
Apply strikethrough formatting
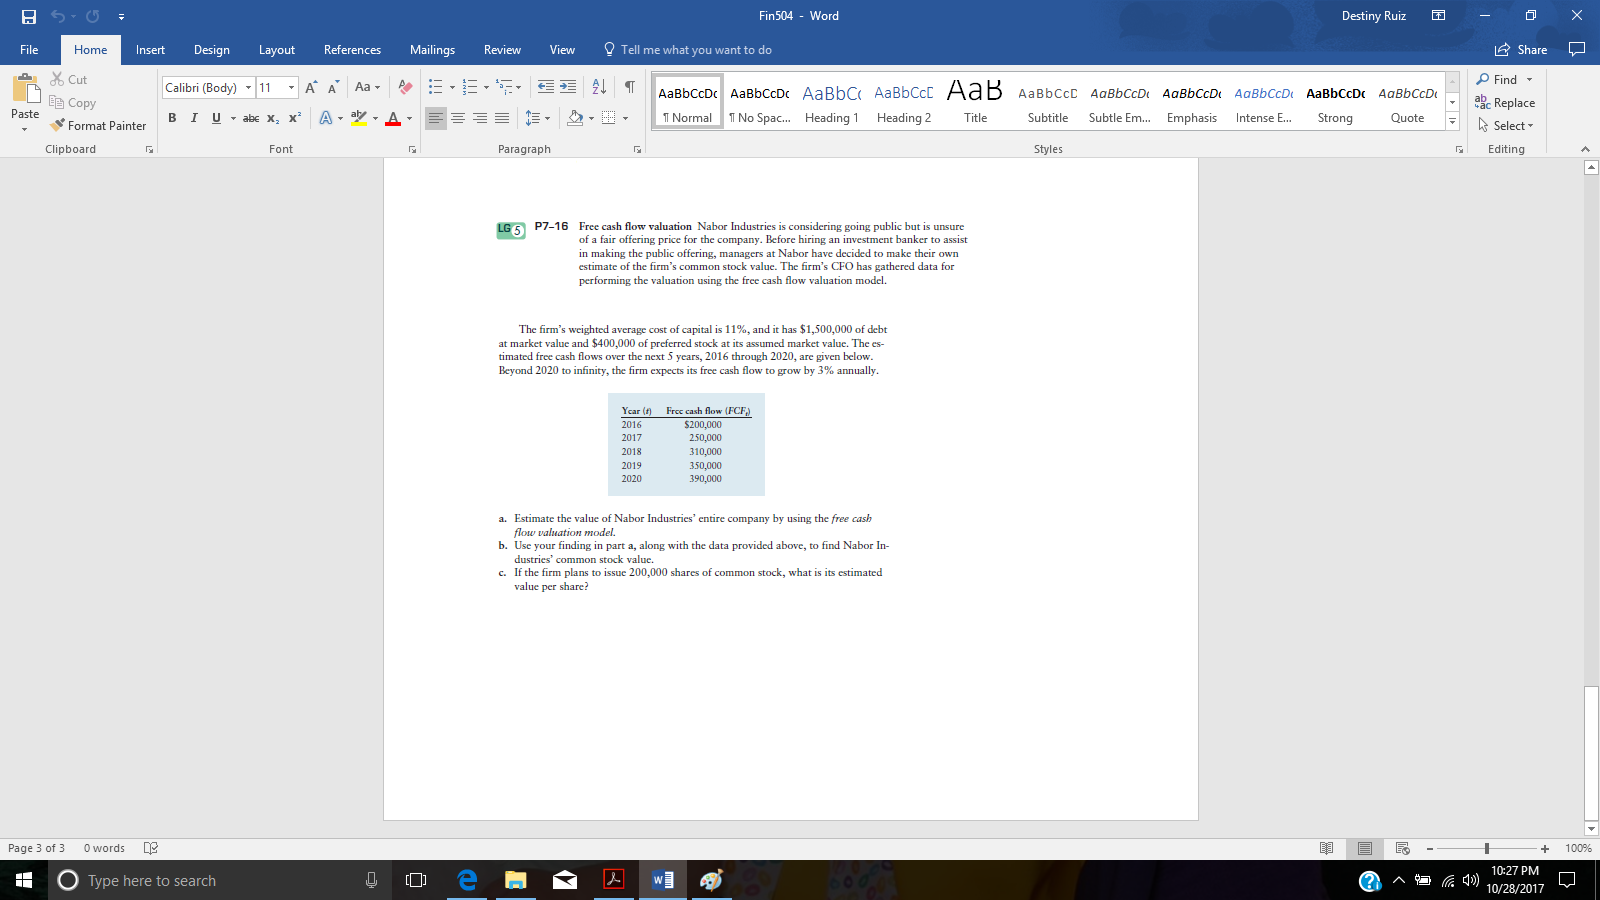pyautogui.click(x=250, y=117)
